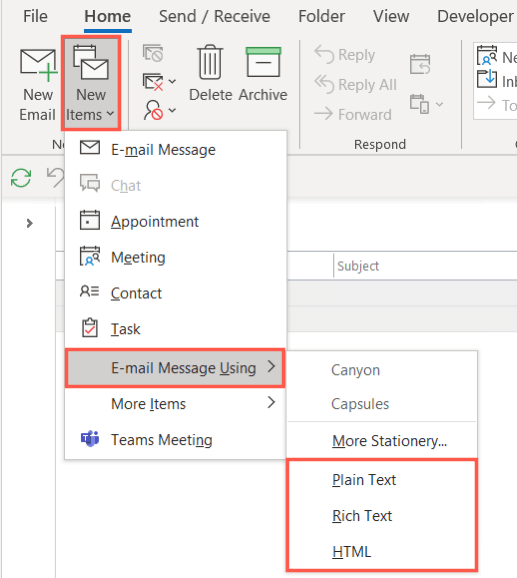517x578 pixels.
Task: Open the File tab
Action: [35, 16]
